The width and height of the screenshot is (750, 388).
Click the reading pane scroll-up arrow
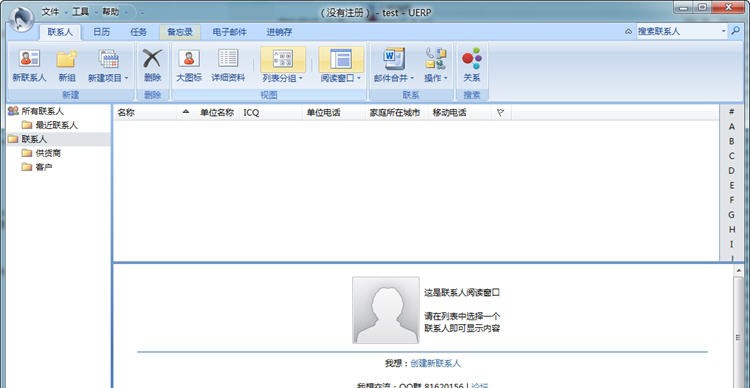pyautogui.click(x=739, y=271)
